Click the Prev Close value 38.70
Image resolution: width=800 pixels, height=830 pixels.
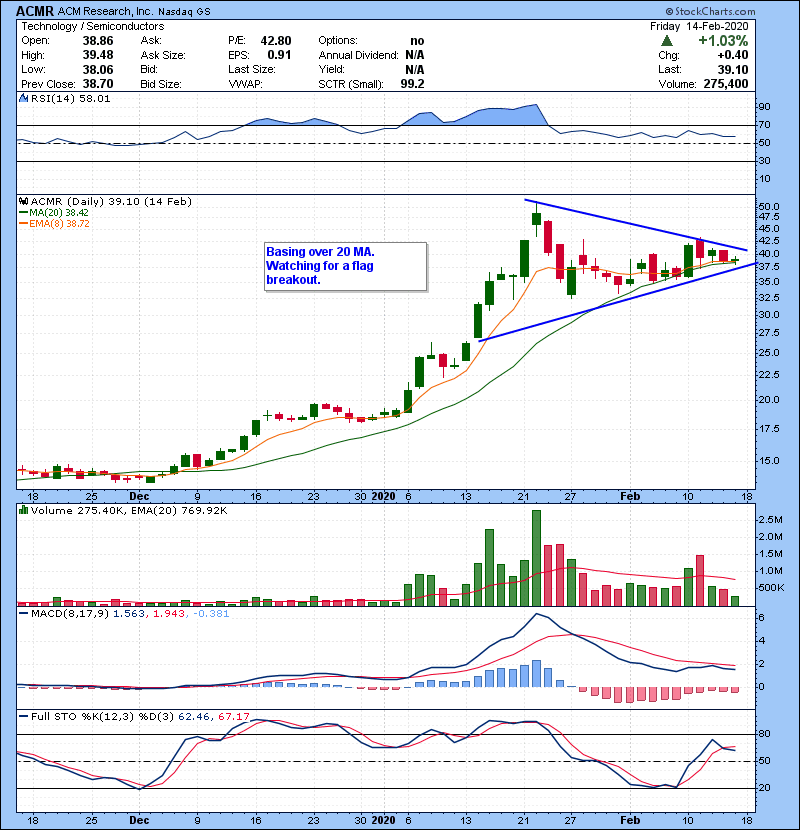click(98, 84)
